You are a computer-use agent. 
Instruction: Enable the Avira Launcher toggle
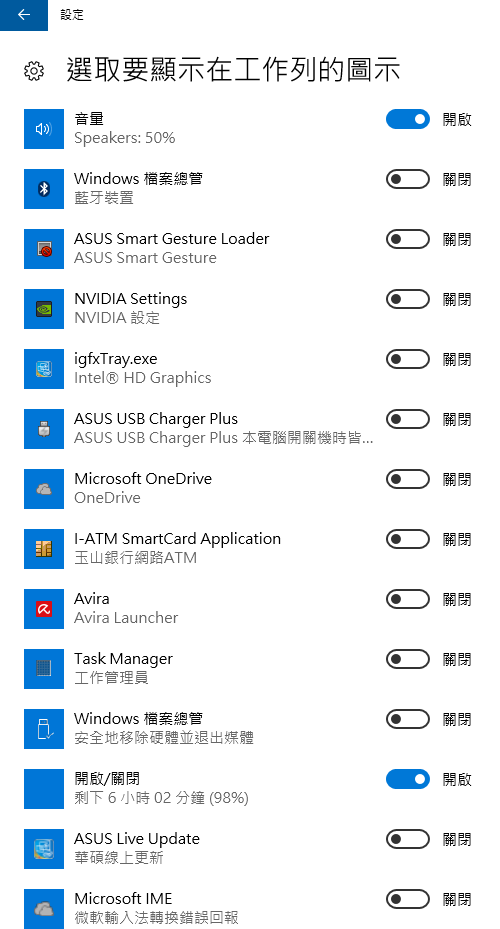tap(408, 599)
